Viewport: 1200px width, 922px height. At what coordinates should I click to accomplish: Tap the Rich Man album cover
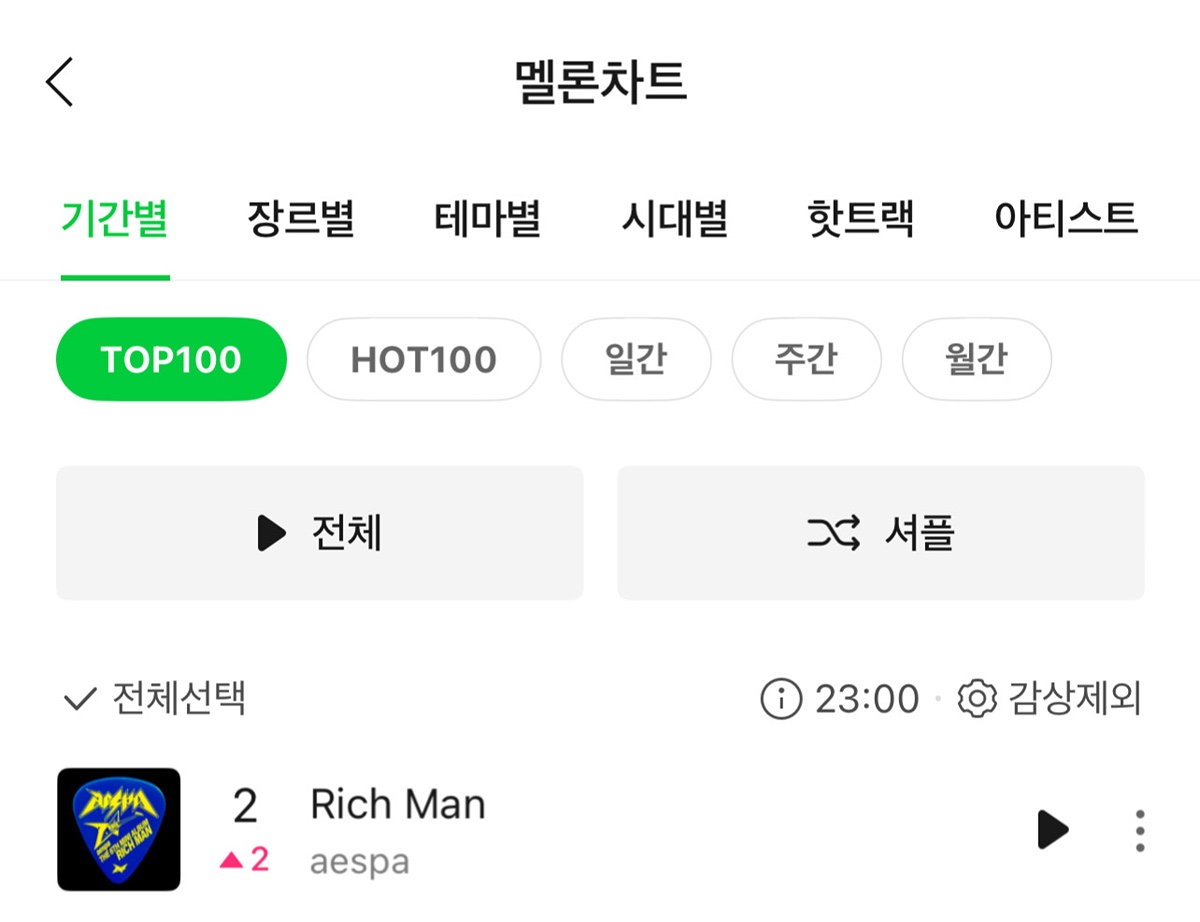pos(119,829)
